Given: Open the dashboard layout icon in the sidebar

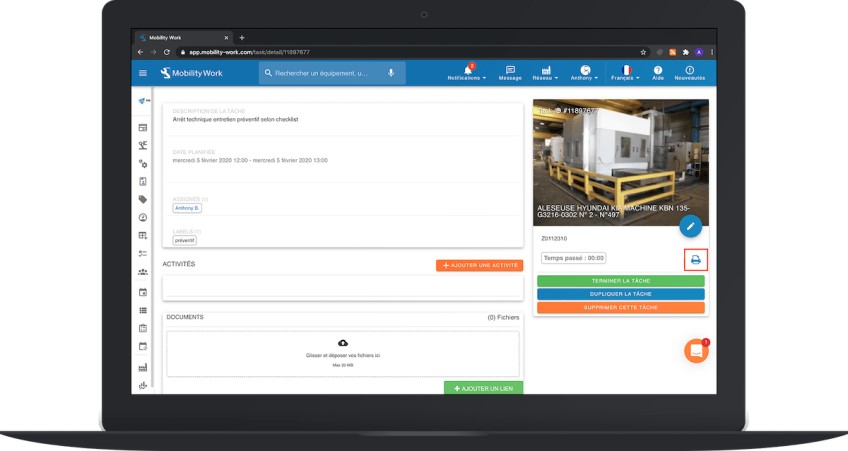Looking at the screenshot, I should (x=143, y=128).
